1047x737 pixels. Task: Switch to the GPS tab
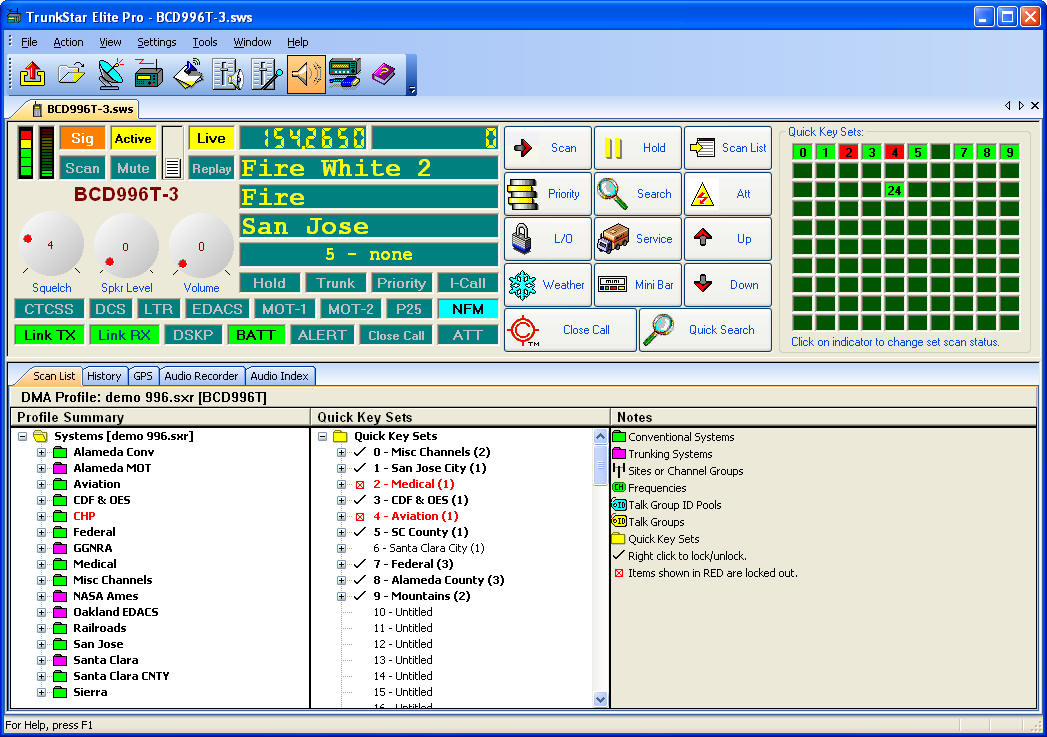(x=143, y=376)
